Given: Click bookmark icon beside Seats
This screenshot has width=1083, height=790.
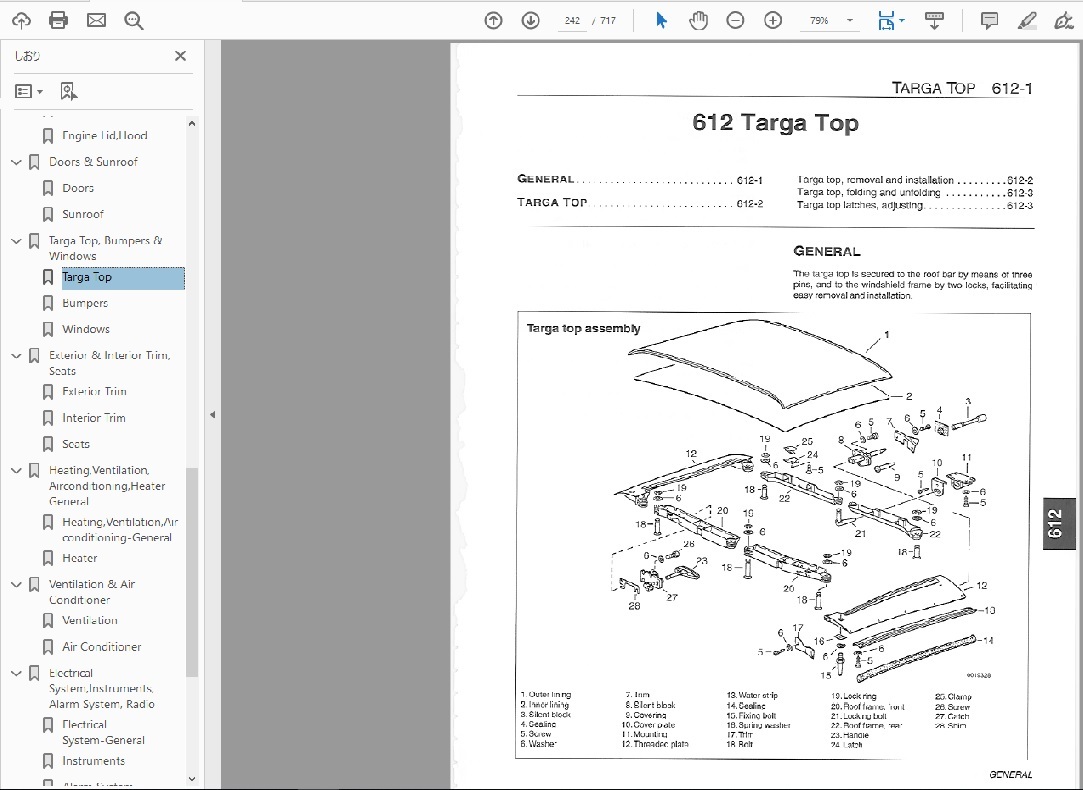Looking at the screenshot, I should click(48, 444).
